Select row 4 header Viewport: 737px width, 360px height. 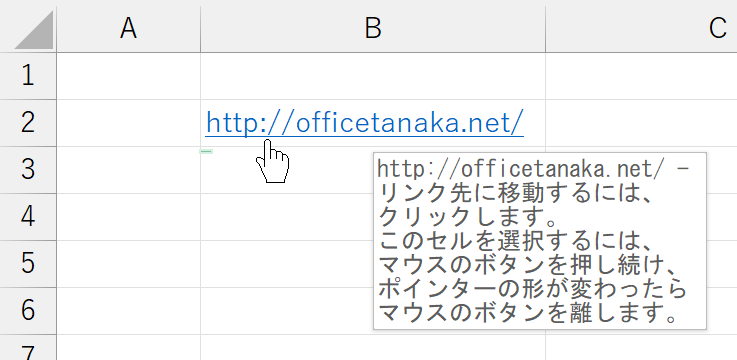(x=28, y=217)
